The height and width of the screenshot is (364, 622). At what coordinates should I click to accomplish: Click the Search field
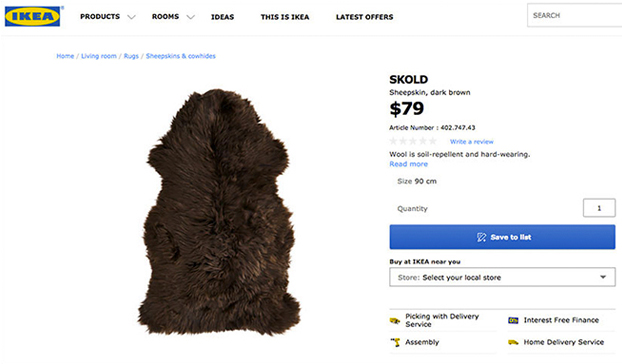point(574,15)
